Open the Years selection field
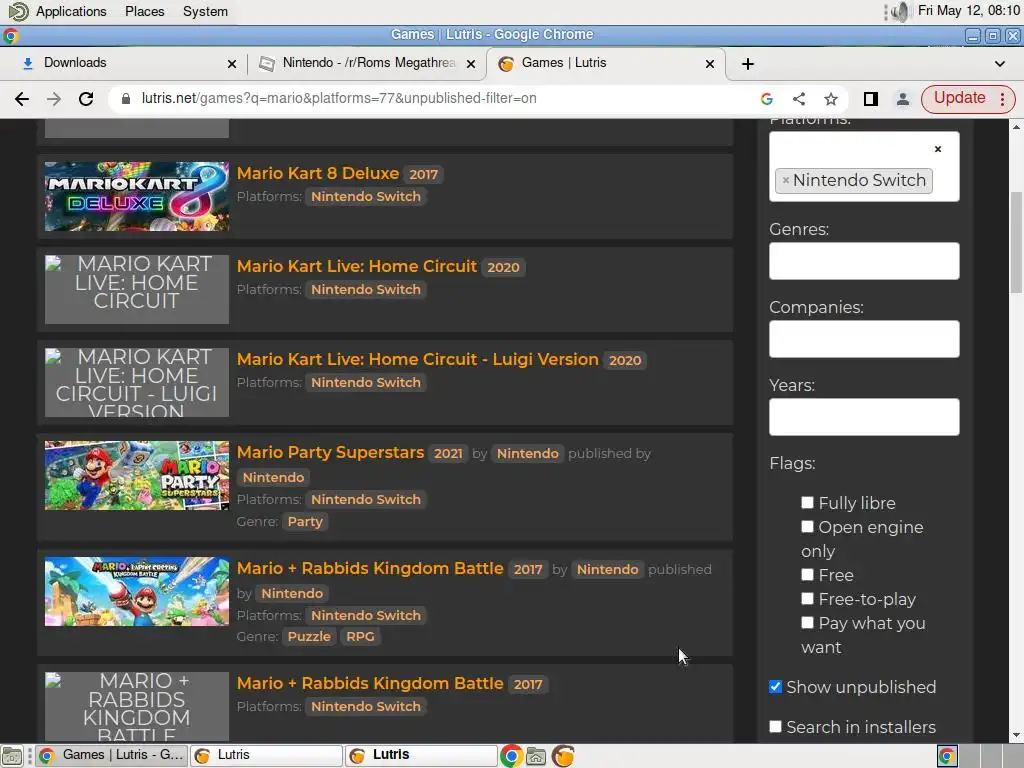The height and width of the screenshot is (768, 1024). click(x=864, y=417)
